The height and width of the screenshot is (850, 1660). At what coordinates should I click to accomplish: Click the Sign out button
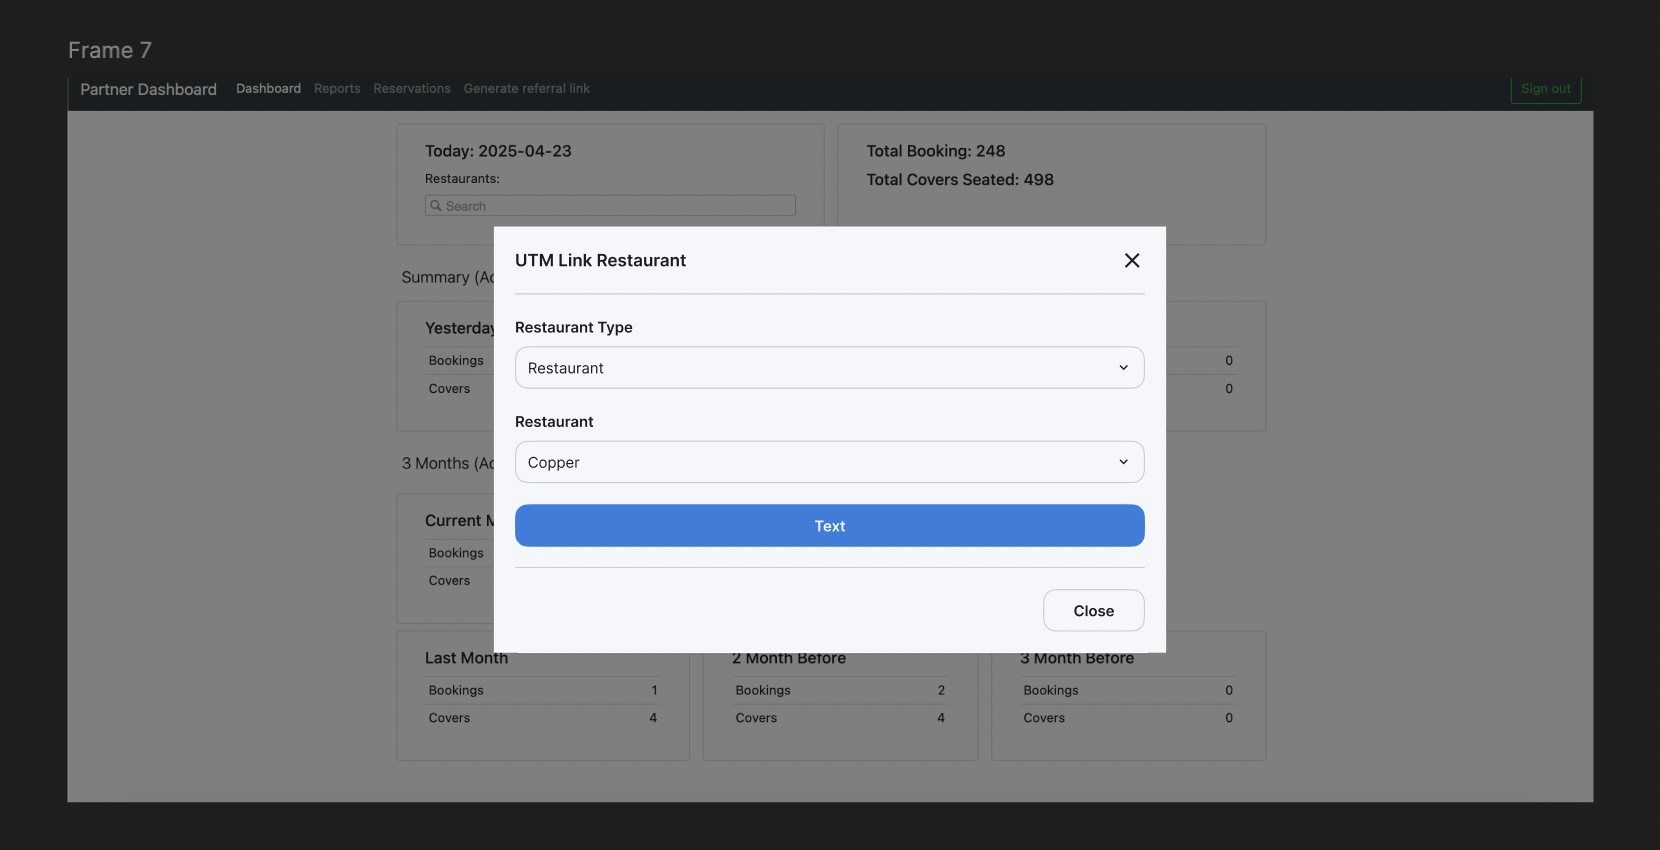click(x=1545, y=89)
